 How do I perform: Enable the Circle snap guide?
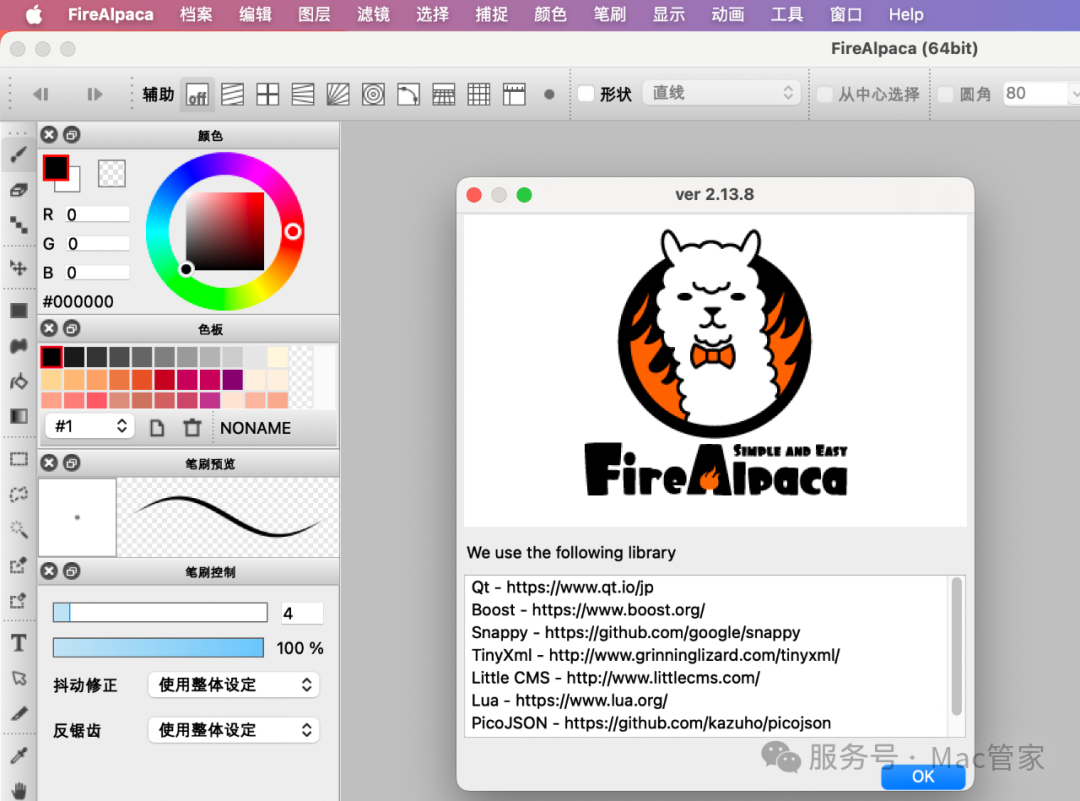373,94
